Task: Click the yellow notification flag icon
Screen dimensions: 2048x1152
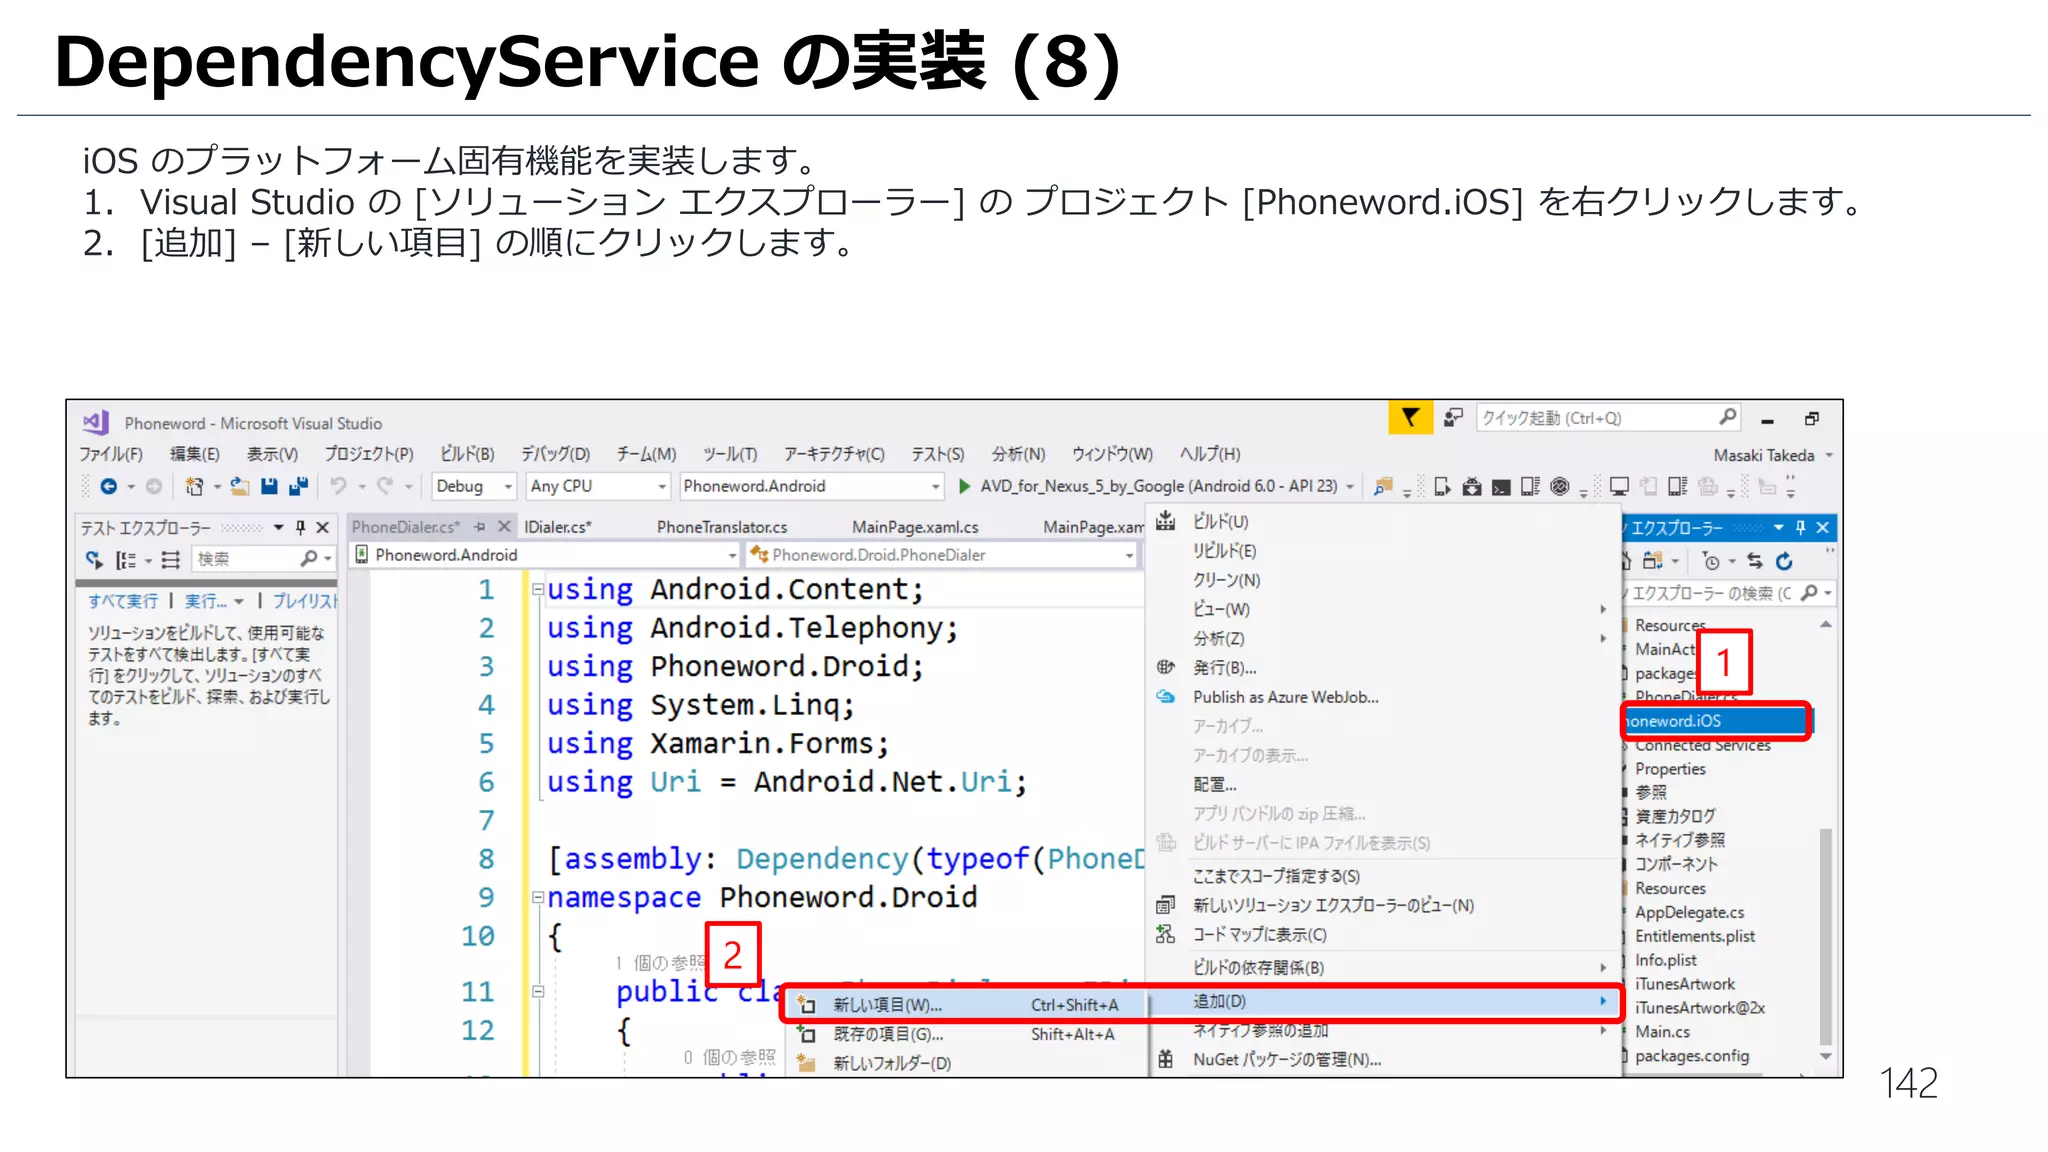Action: (1410, 417)
